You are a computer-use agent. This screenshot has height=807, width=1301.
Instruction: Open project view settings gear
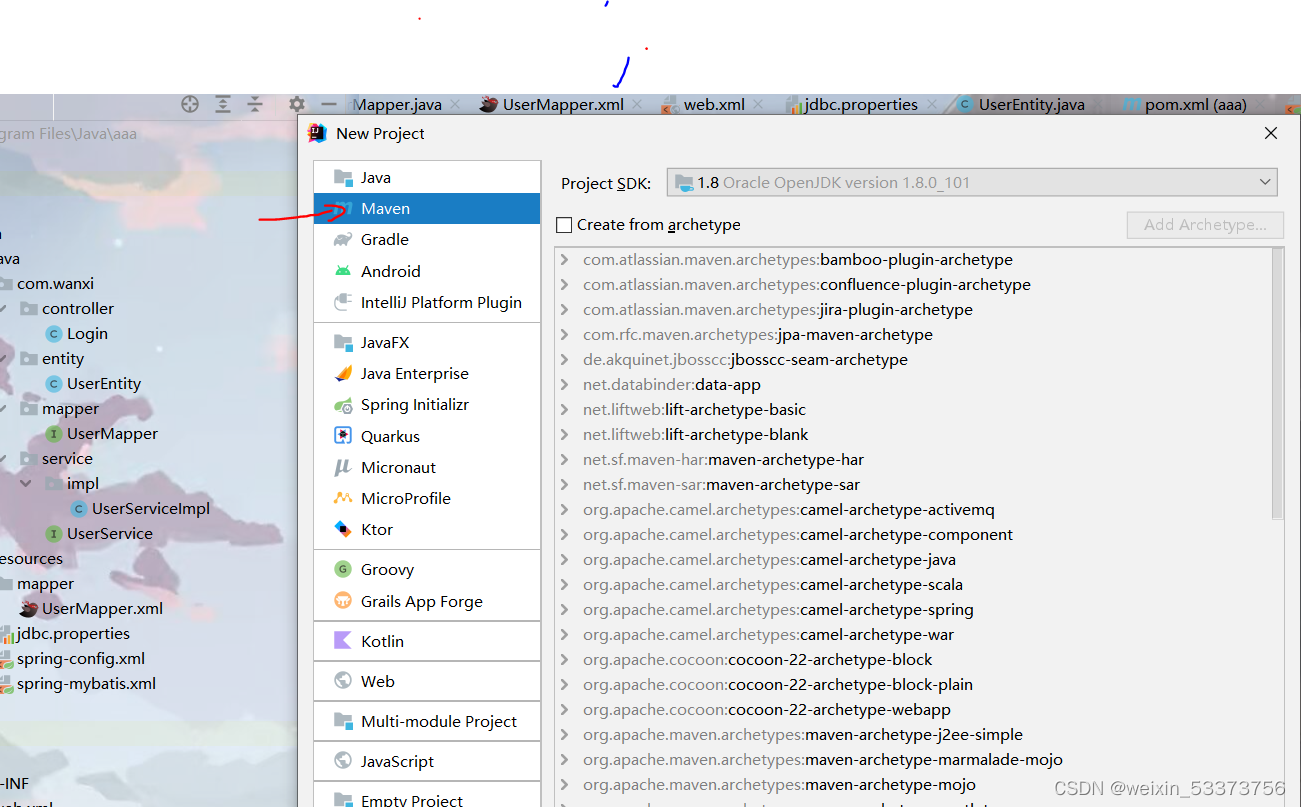(296, 104)
